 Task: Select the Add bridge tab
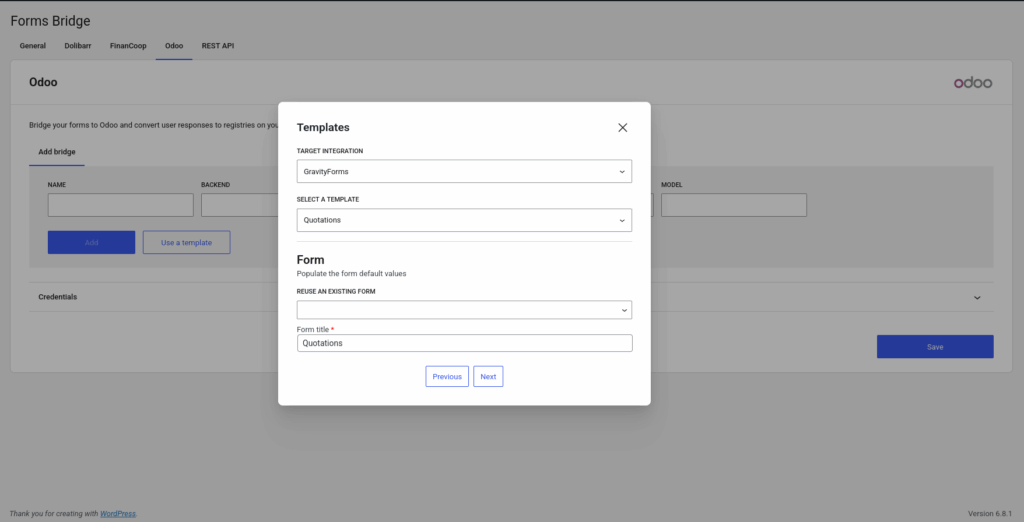[57, 152]
